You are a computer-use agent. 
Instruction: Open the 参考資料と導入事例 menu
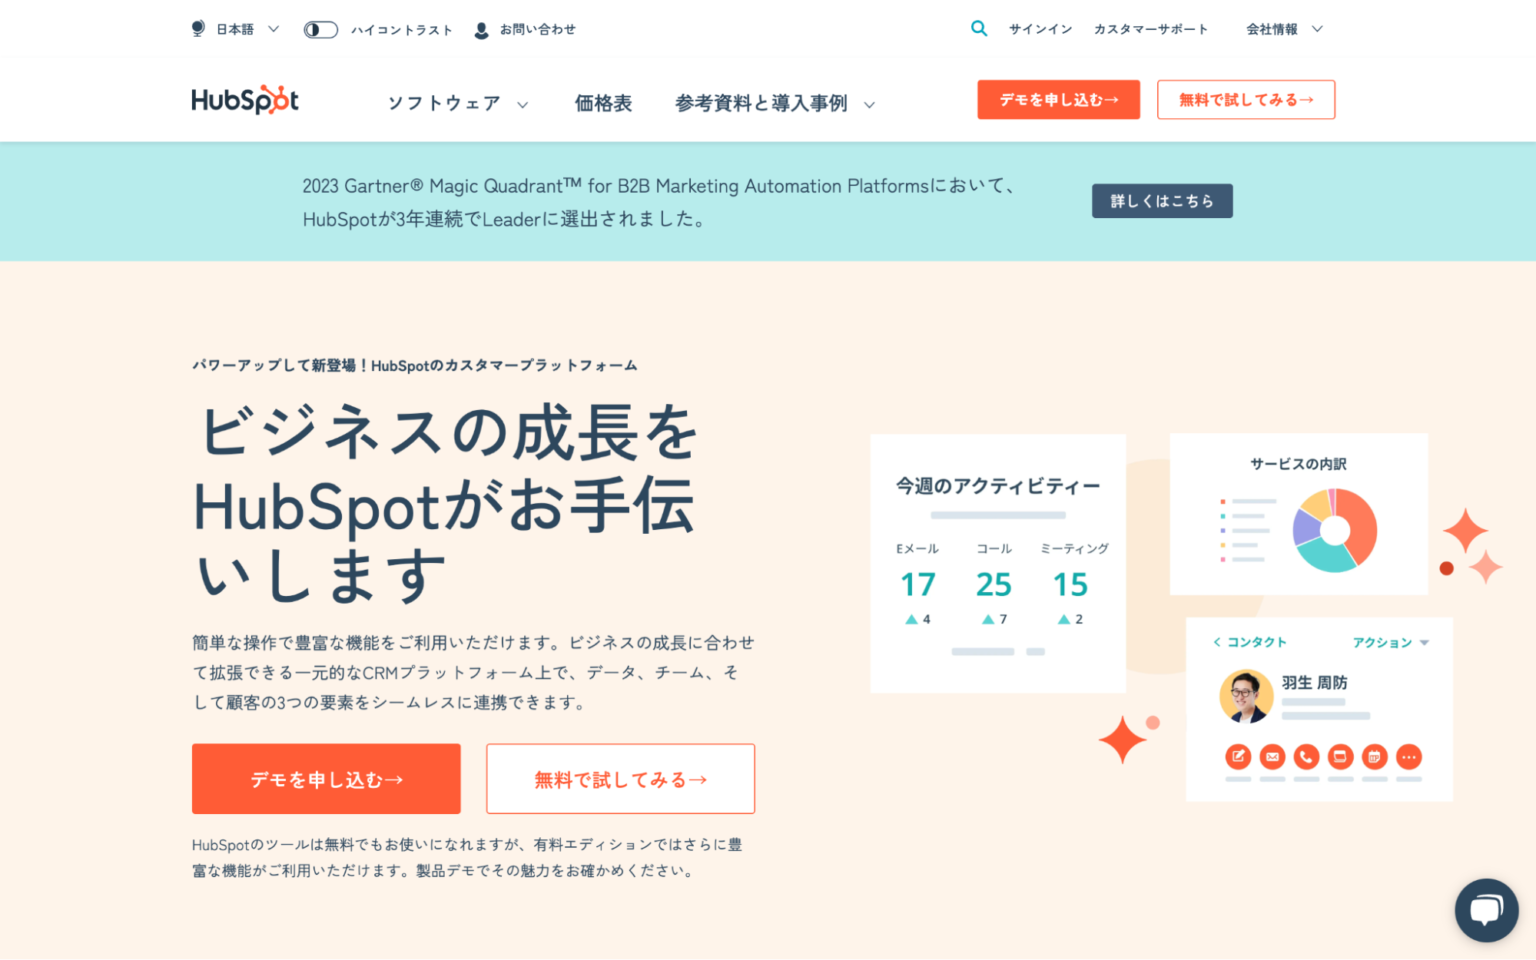pos(762,103)
